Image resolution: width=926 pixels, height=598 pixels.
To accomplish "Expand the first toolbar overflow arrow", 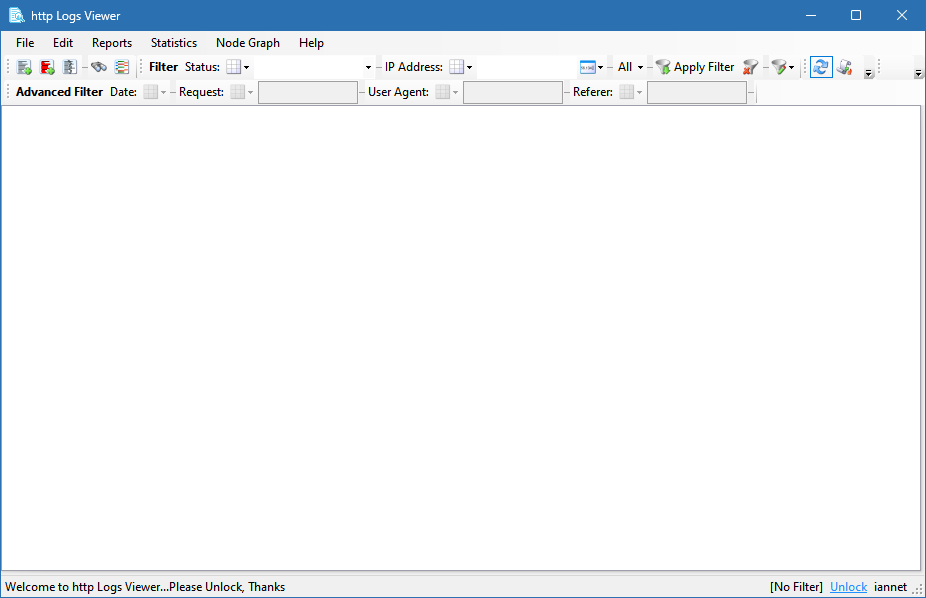I will 868,73.
